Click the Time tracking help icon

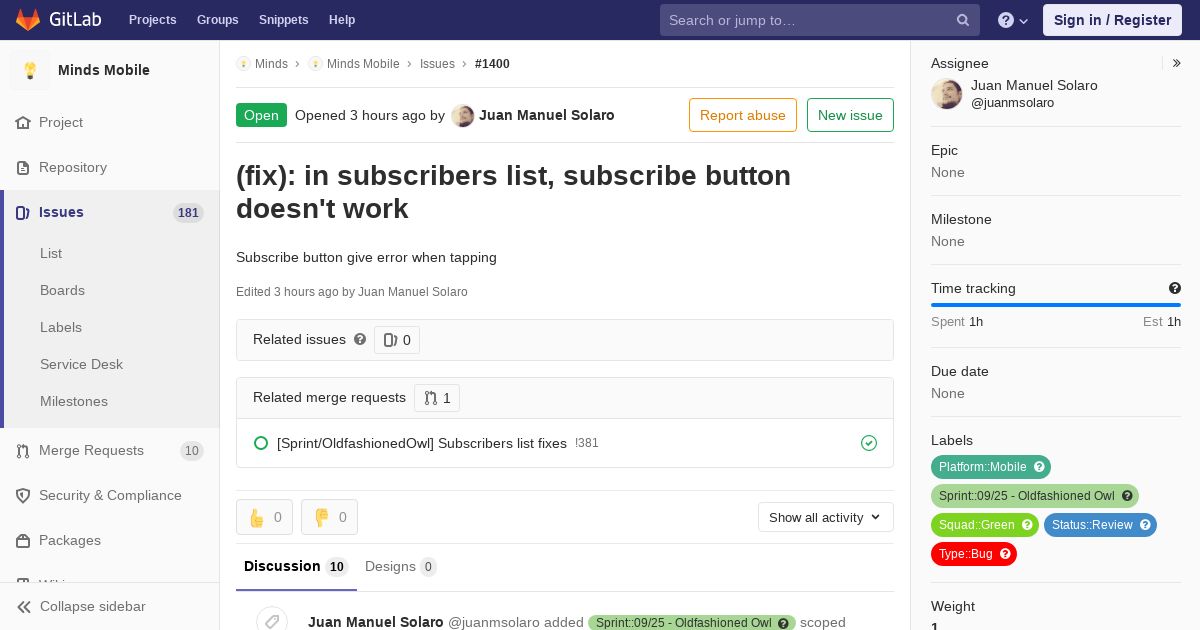[1175, 288]
